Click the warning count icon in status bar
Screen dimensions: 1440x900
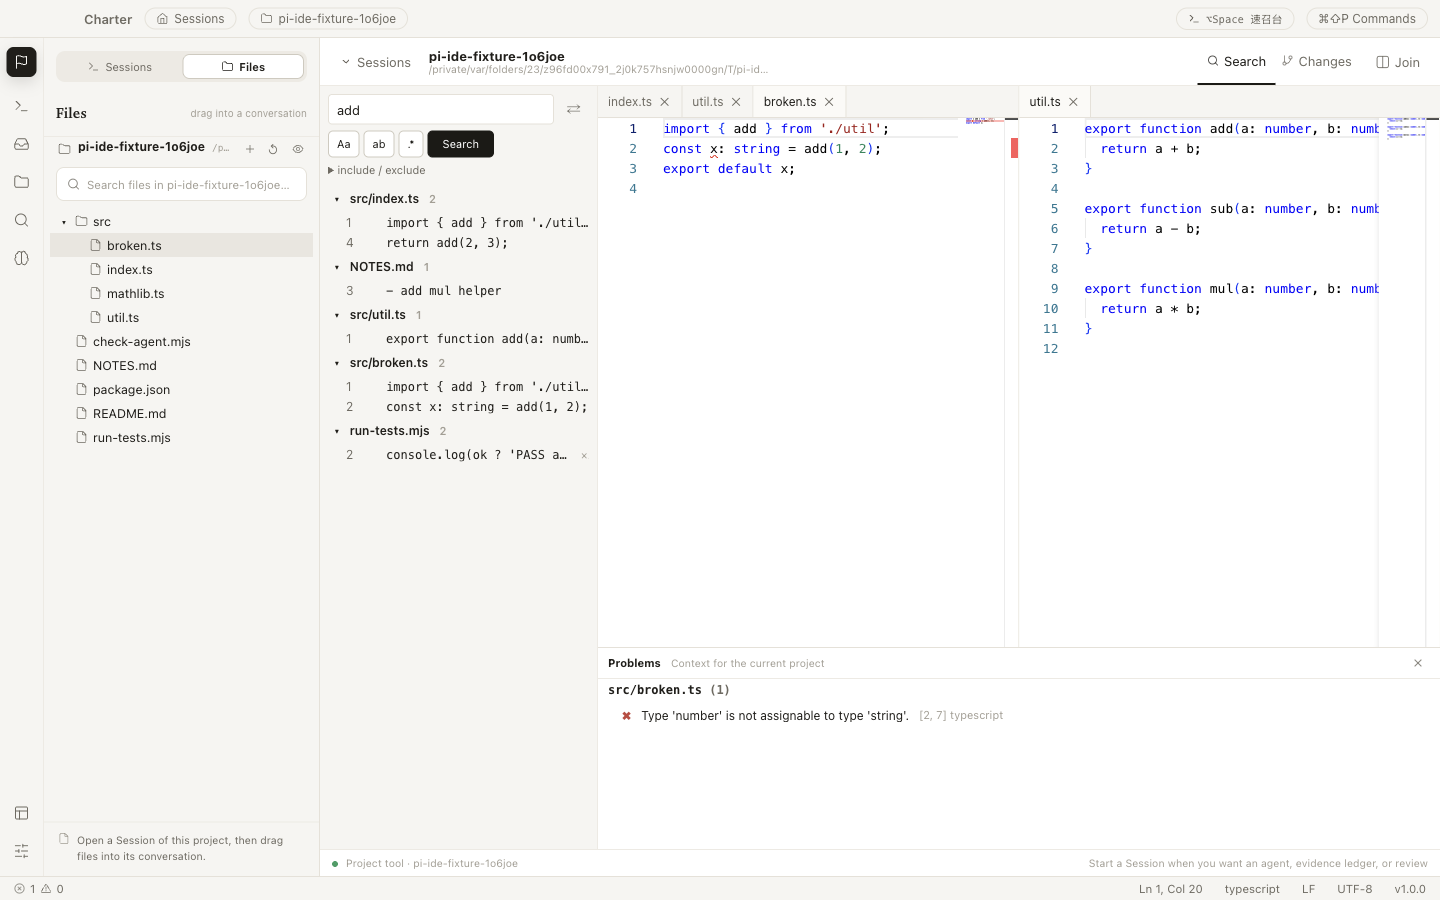tap(46, 889)
